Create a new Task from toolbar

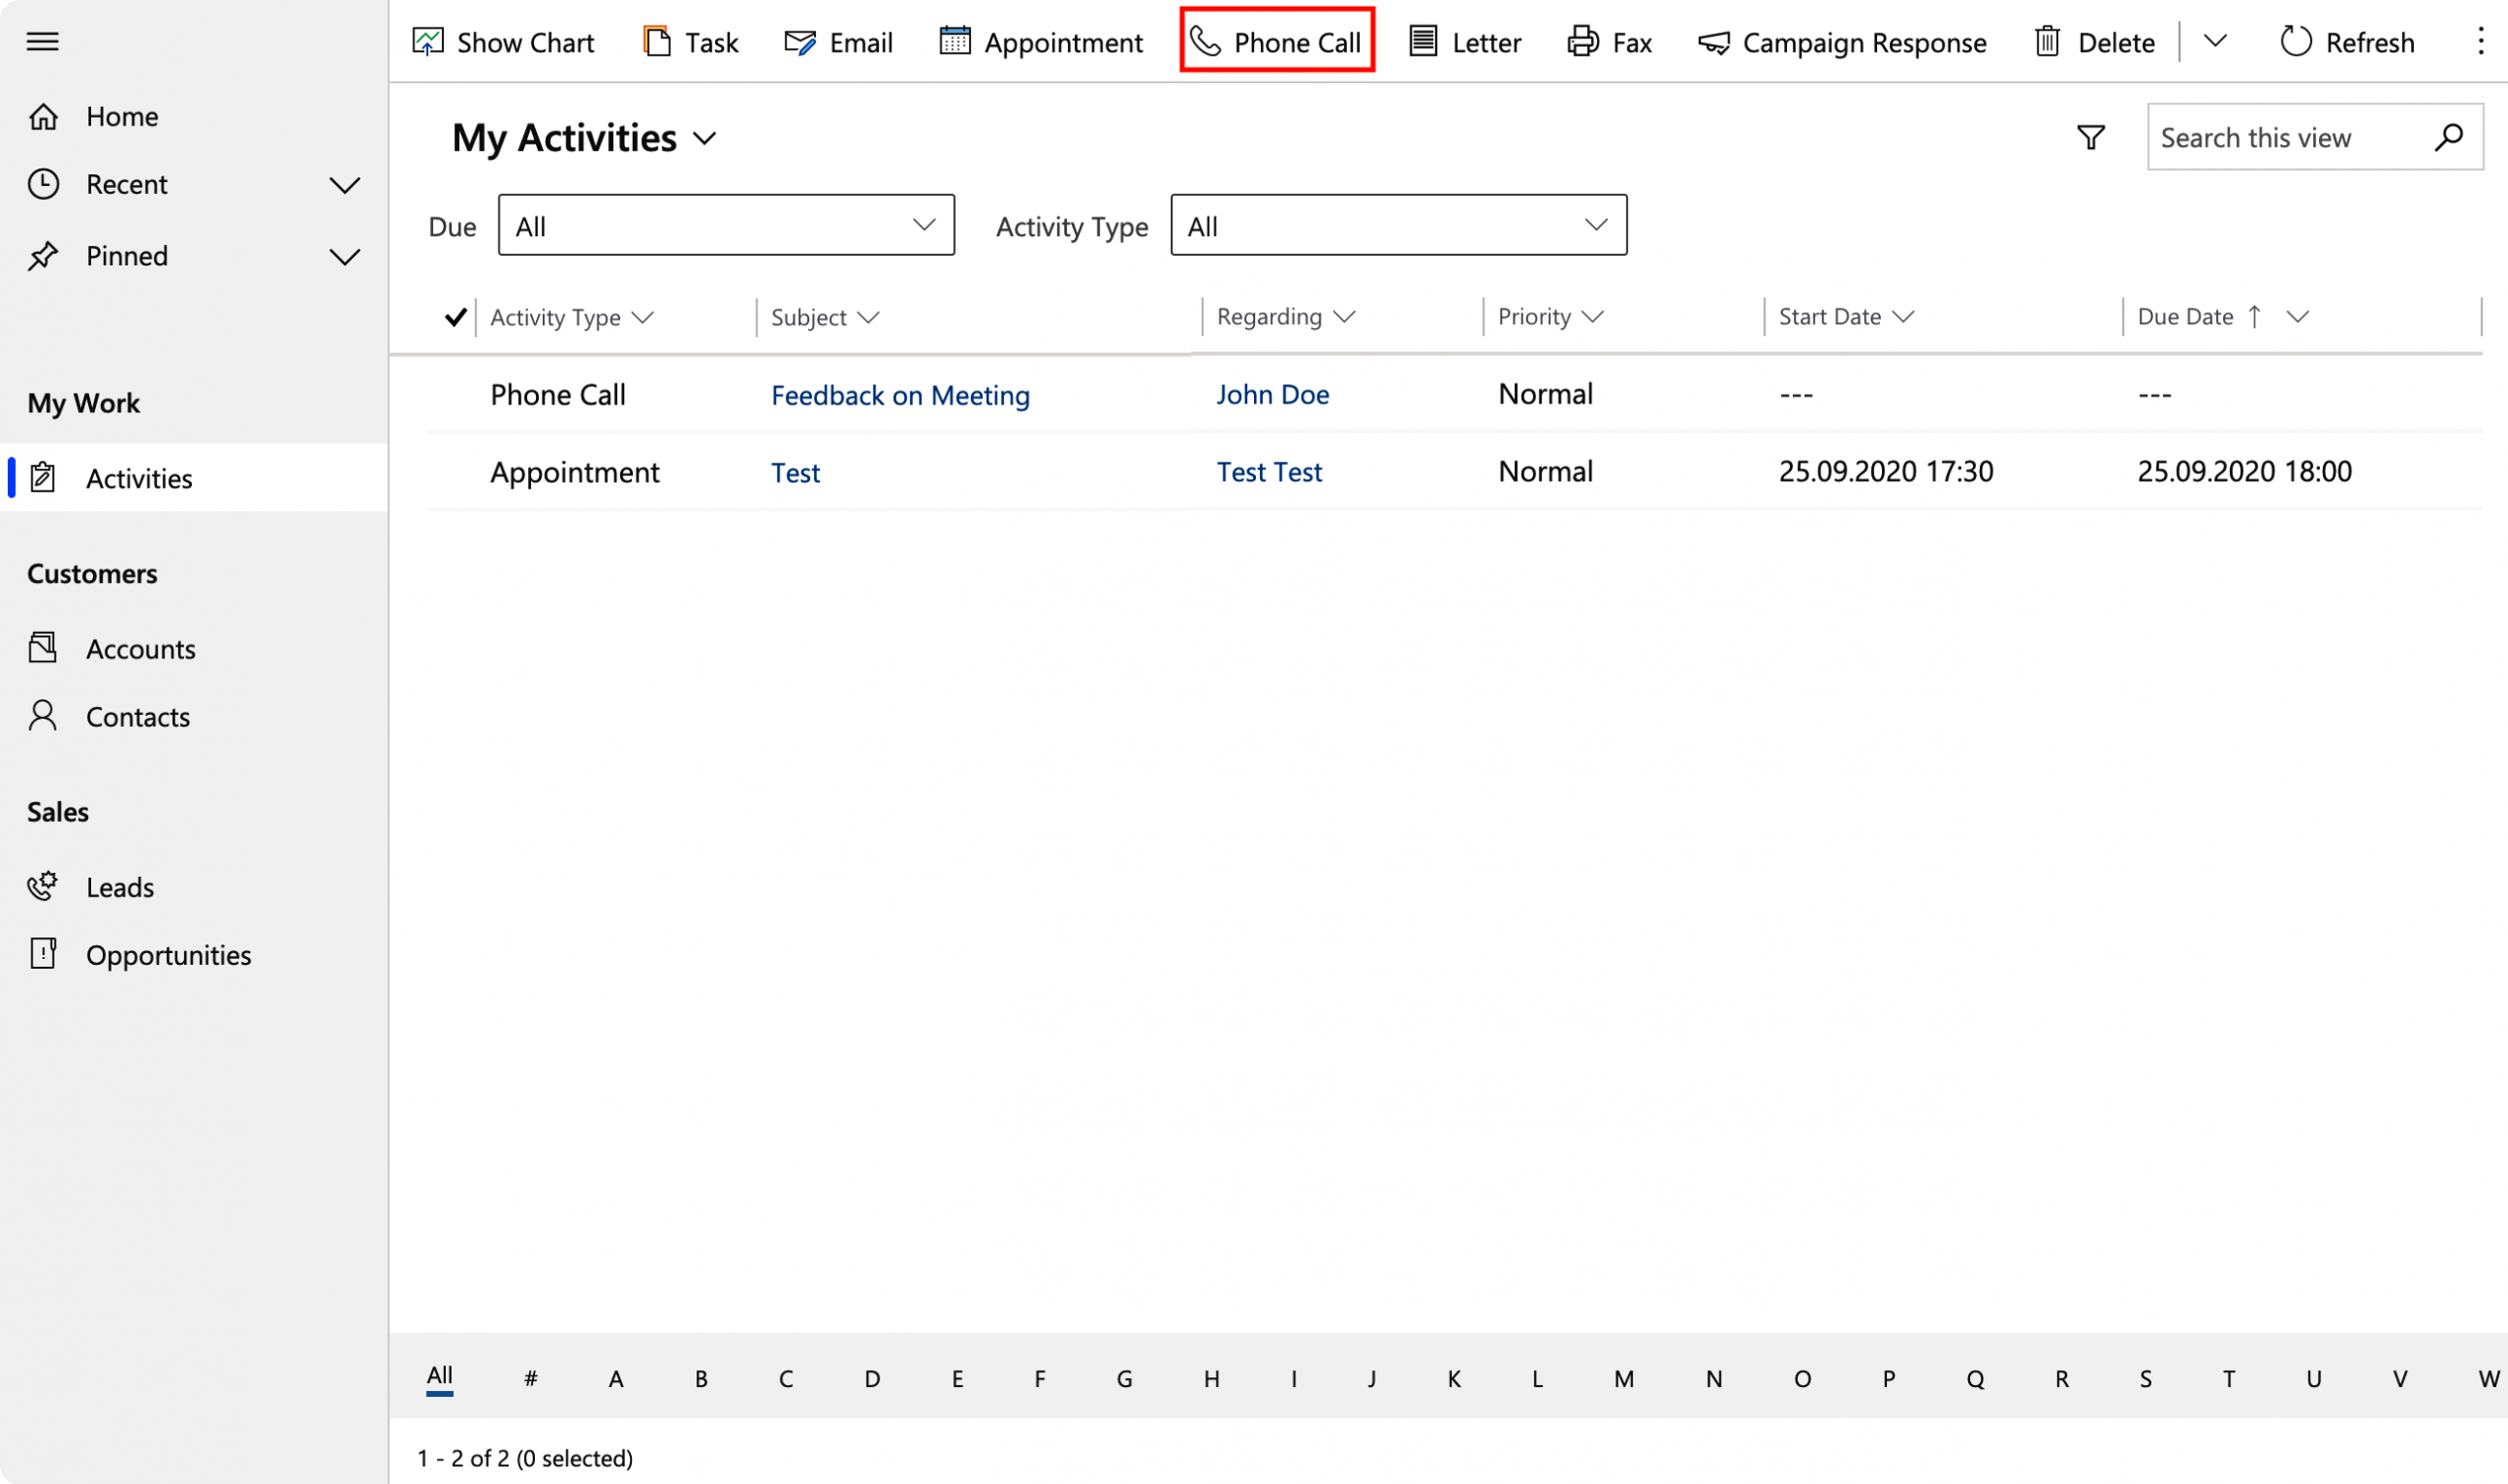click(690, 42)
